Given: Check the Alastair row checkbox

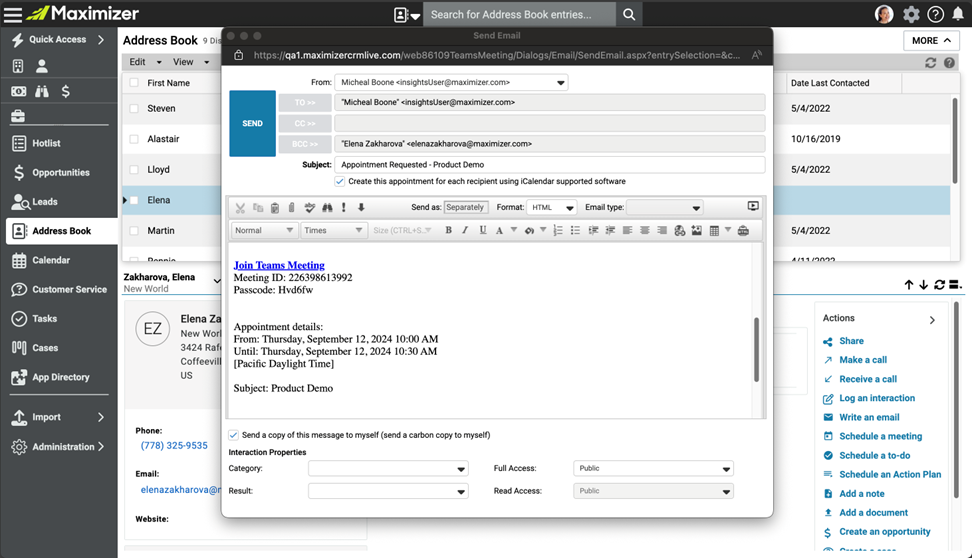Looking at the screenshot, I should click(x=134, y=139).
